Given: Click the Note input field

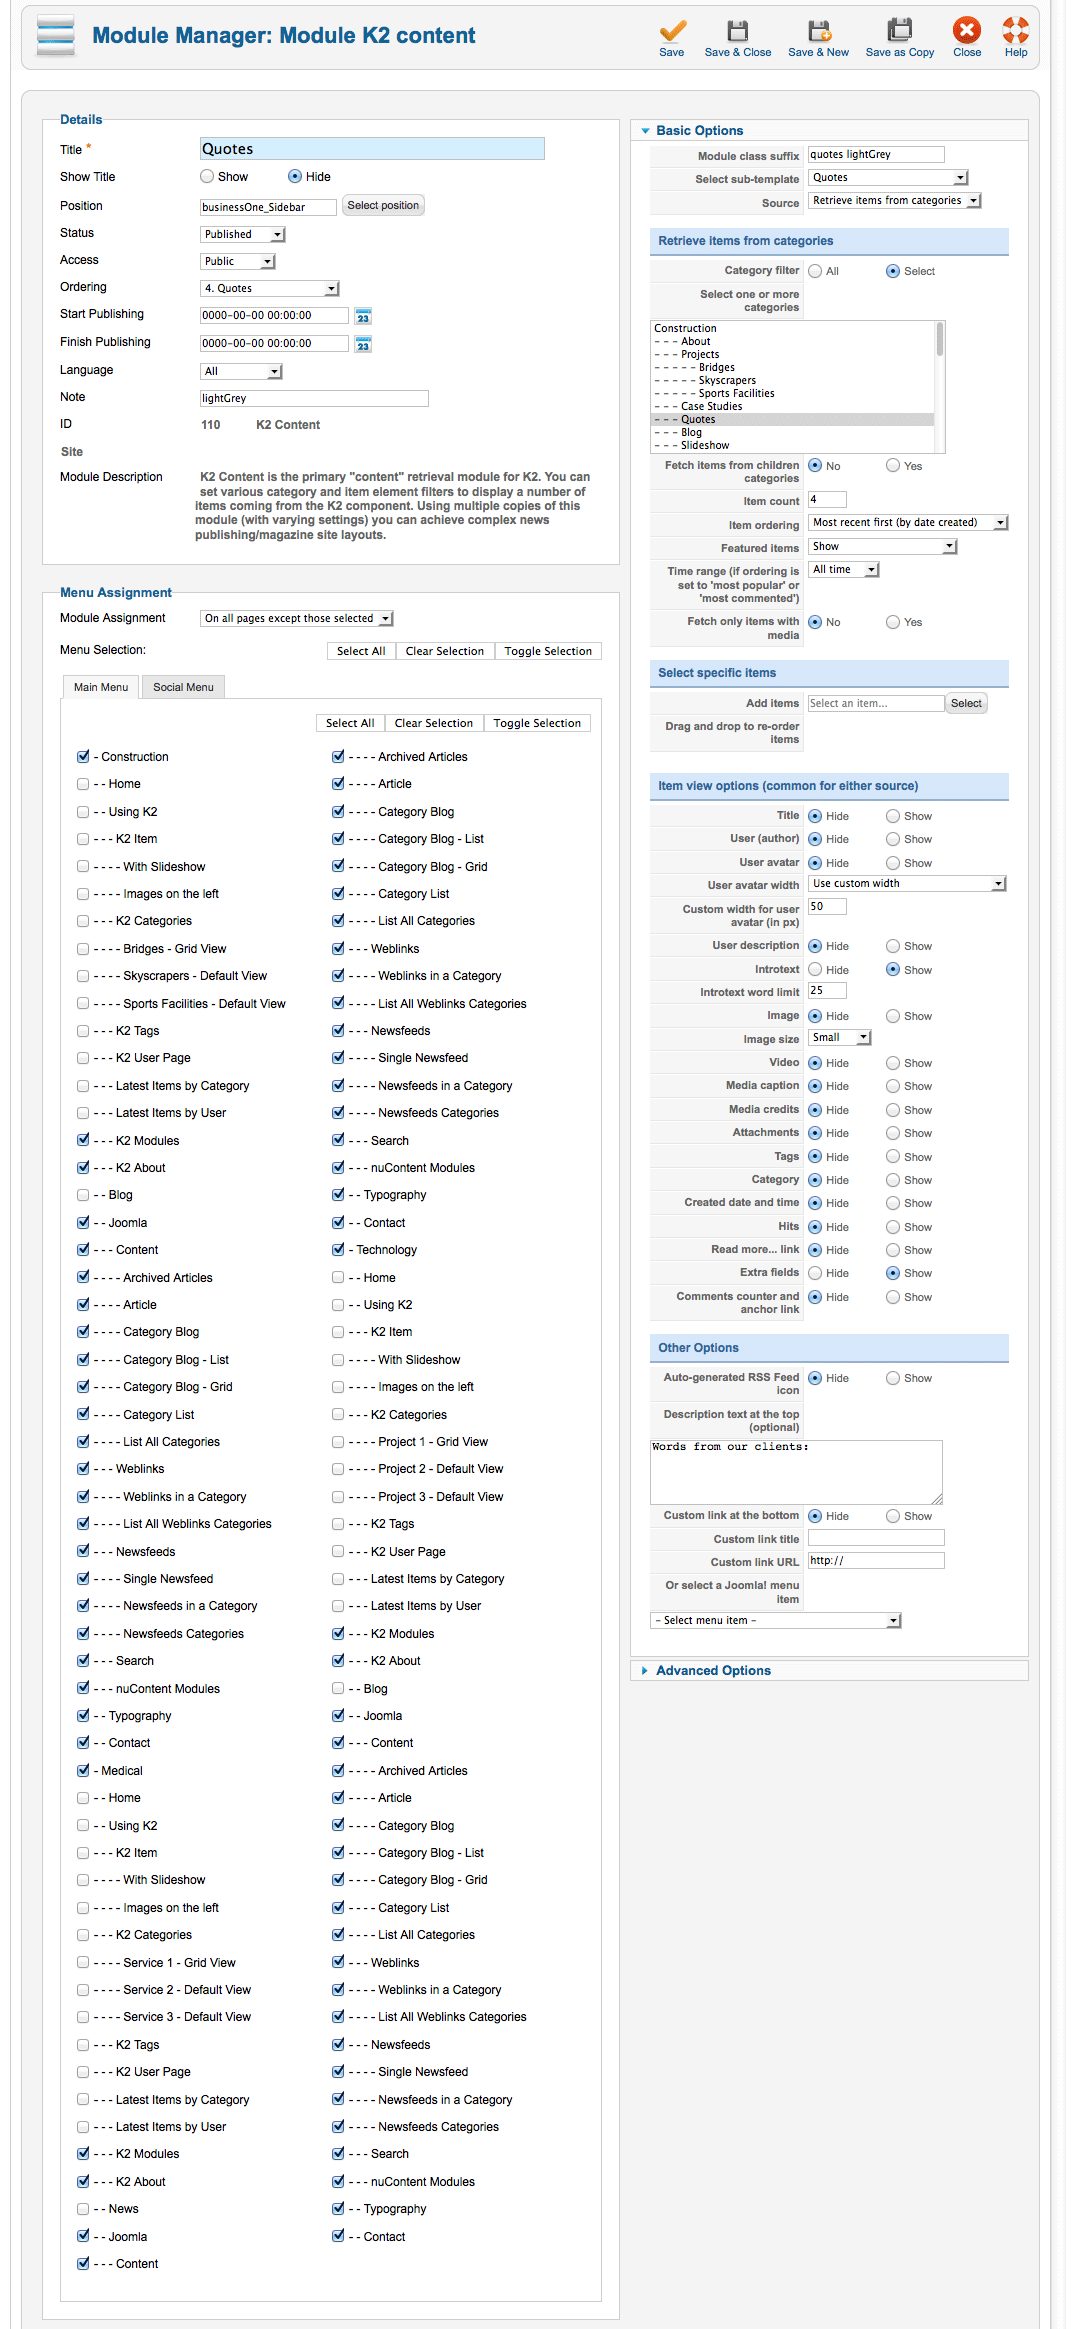Looking at the screenshot, I should click(x=314, y=399).
